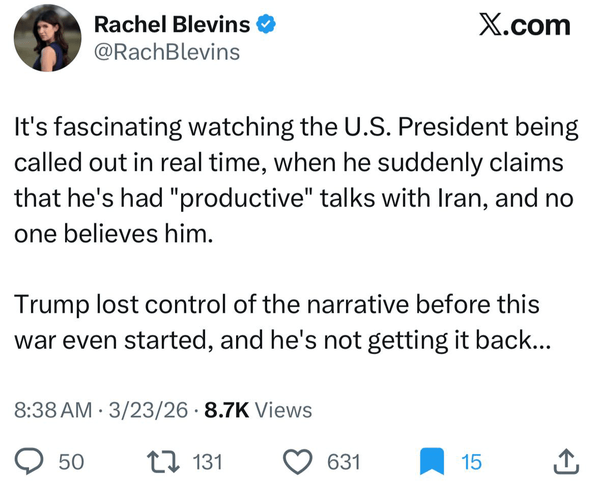Click the 631 likes count
The width and height of the screenshot is (600, 486).
[x=344, y=462]
